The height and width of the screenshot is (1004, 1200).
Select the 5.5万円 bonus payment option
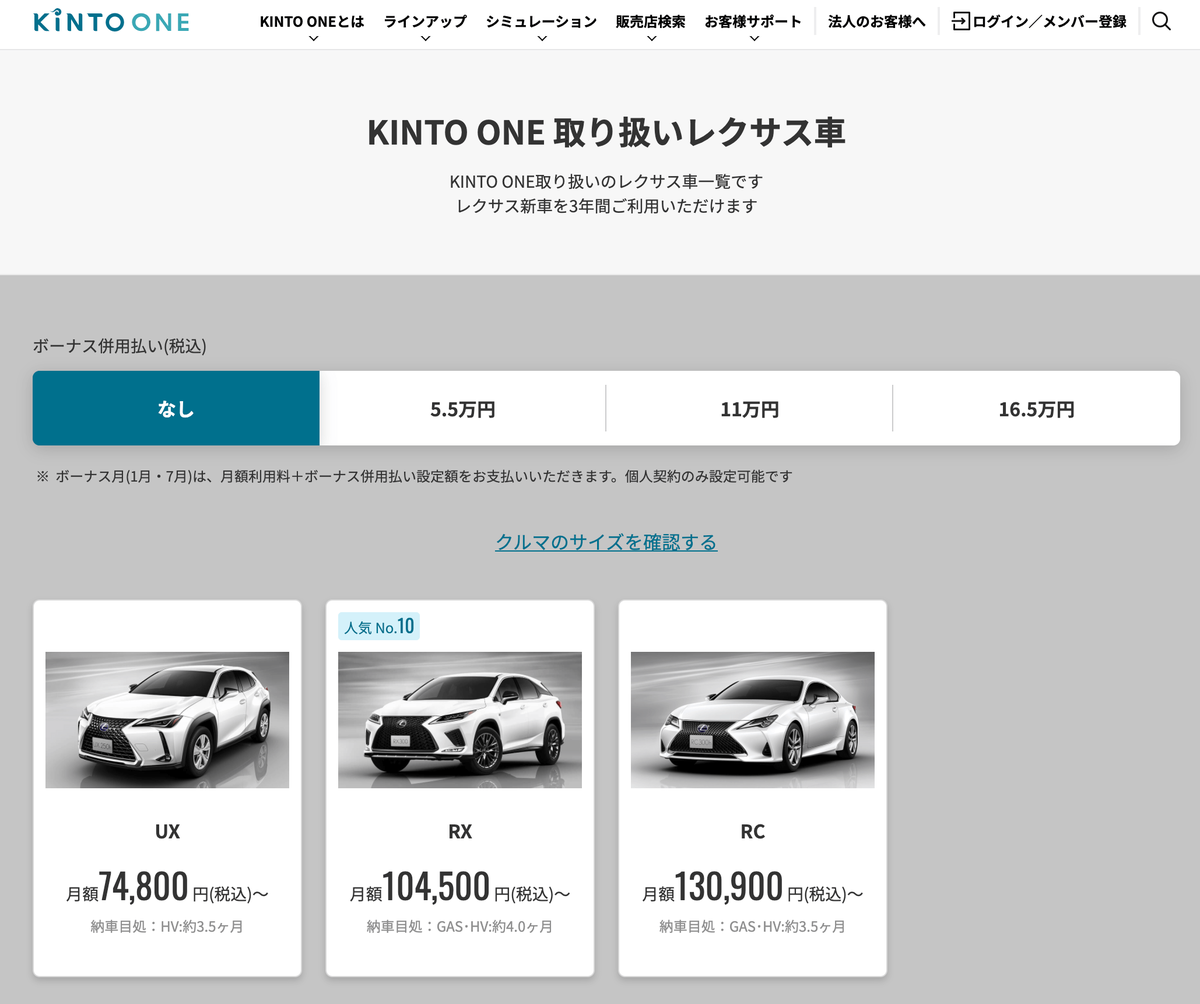(463, 408)
